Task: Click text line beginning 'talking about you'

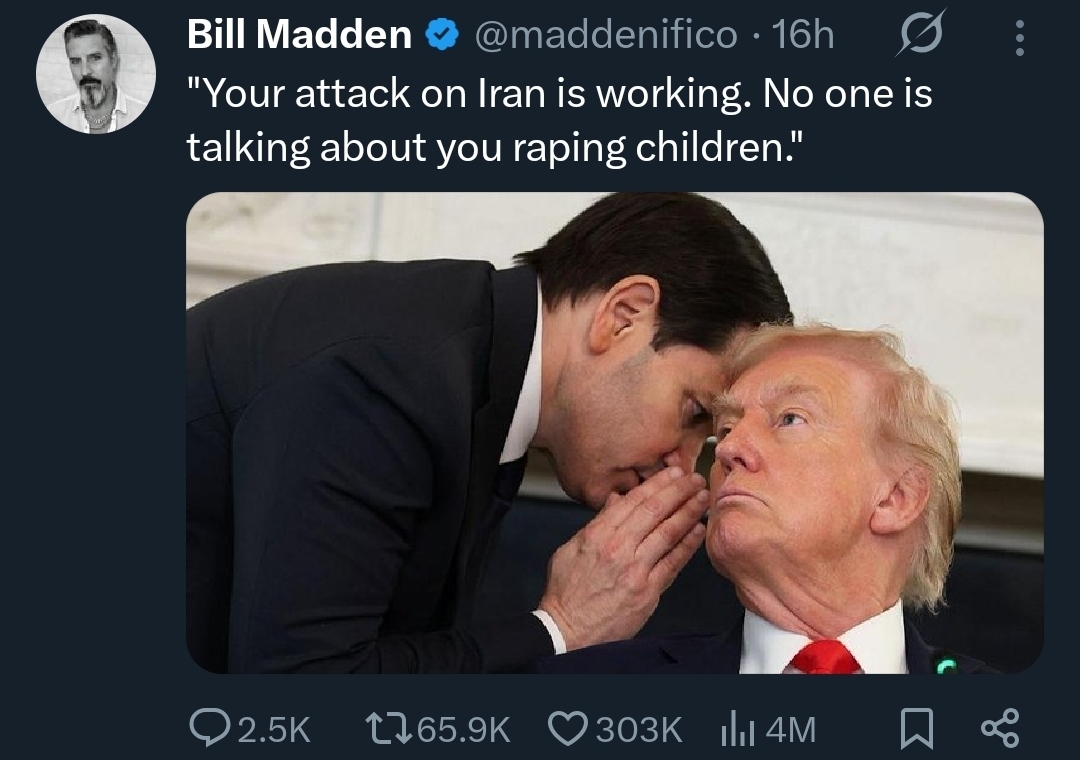Action: (495, 147)
